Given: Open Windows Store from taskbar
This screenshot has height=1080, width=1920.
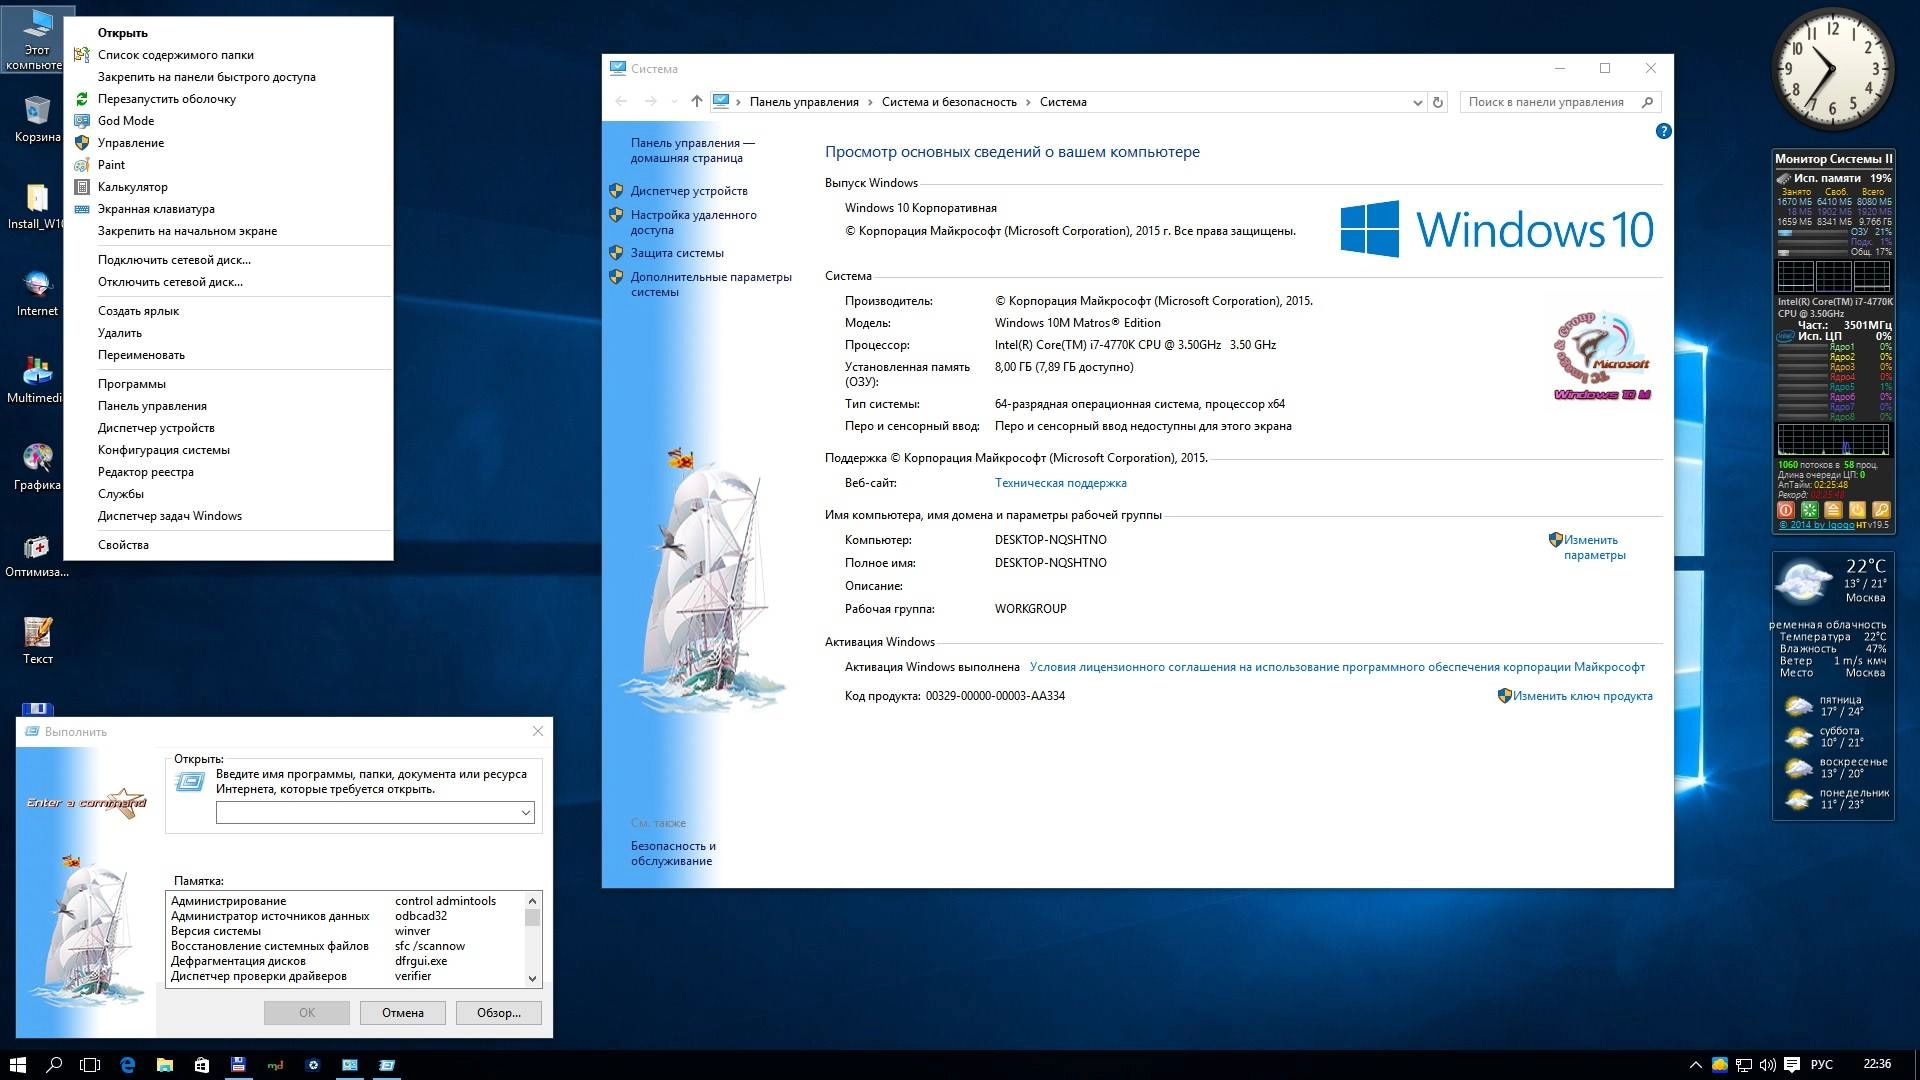Looking at the screenshot, I should [201, 1065].
